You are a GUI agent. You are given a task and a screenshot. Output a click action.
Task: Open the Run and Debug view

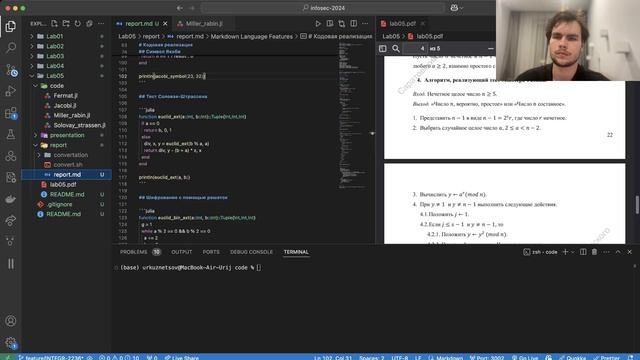(x=11, y=91)
